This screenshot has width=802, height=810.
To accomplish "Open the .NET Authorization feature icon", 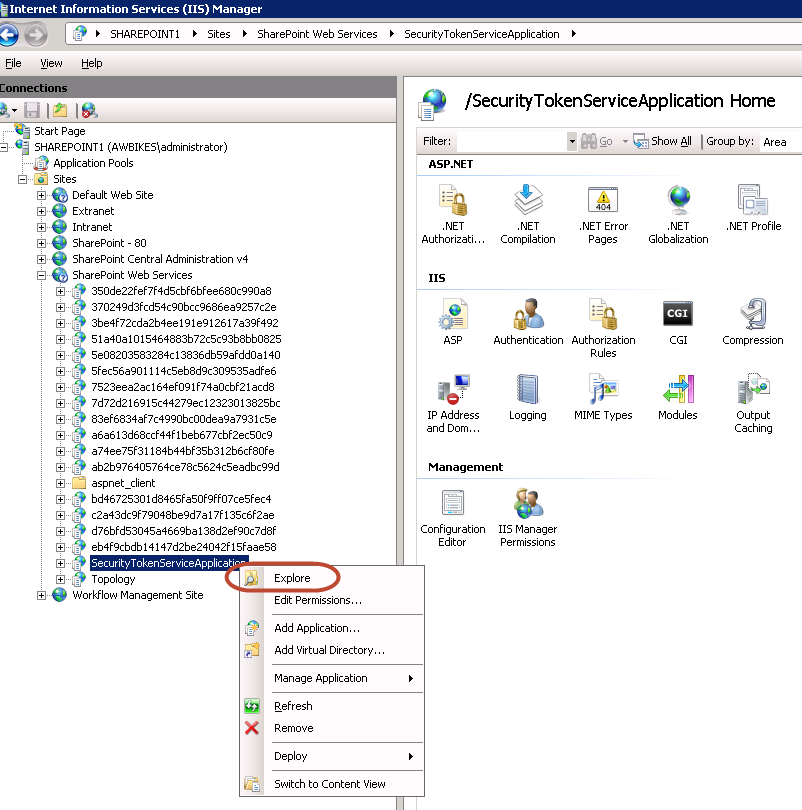I will [453, 214].
